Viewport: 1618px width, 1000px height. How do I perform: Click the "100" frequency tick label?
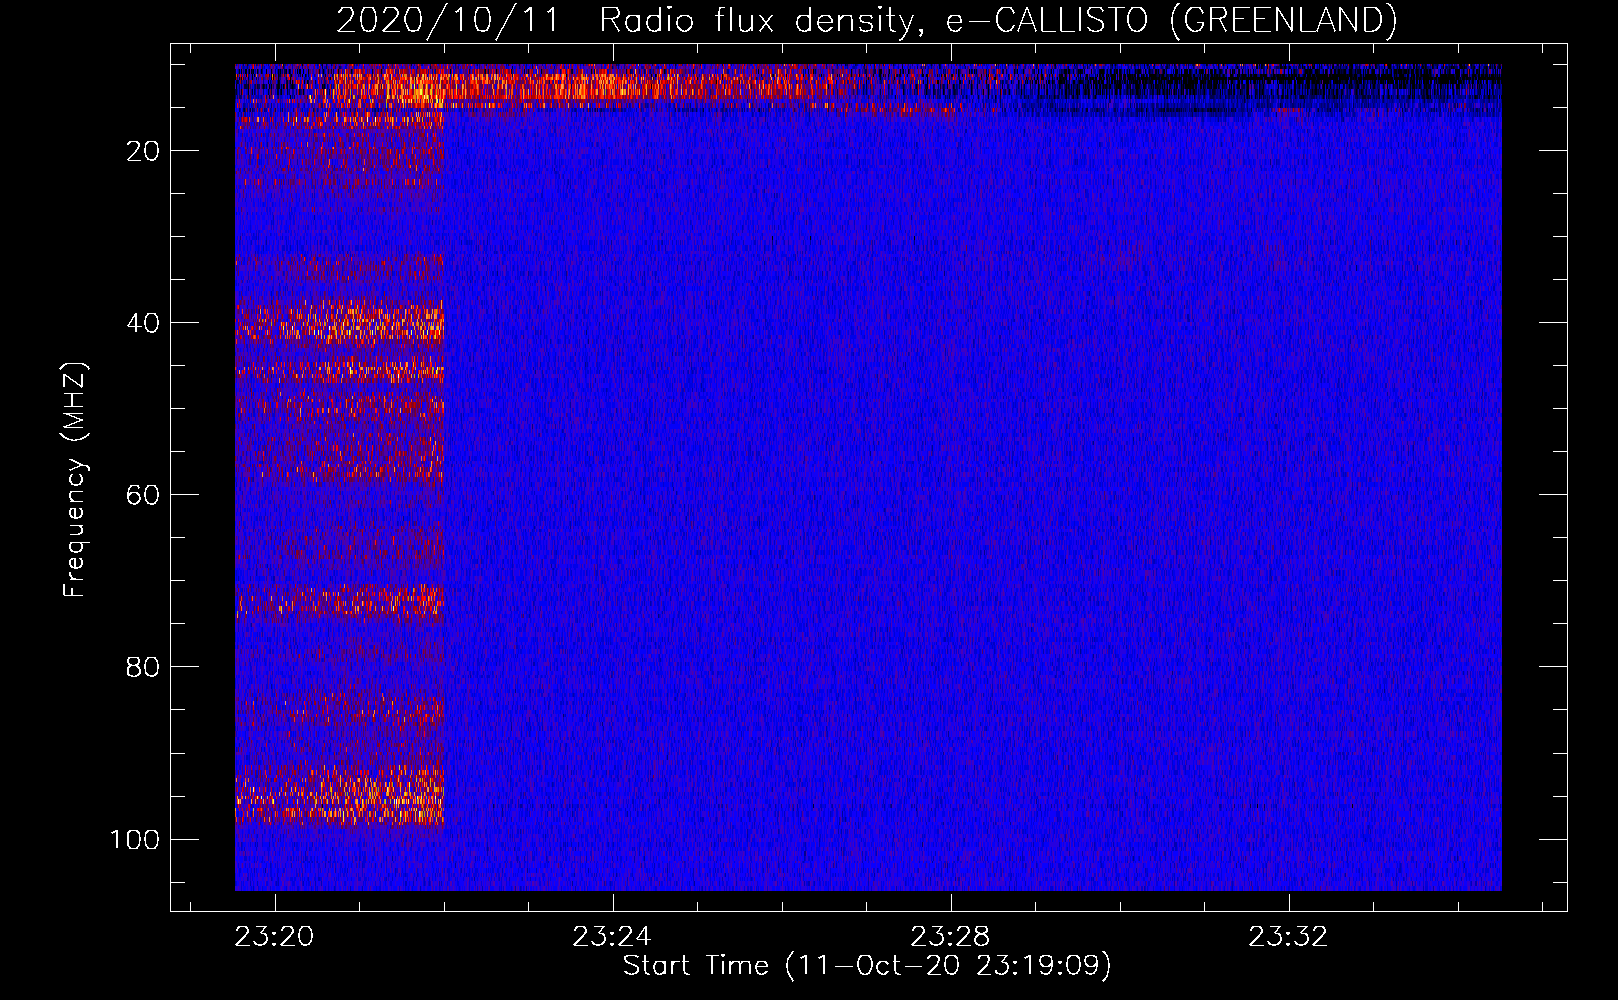pyautogui.click(x=135, y=839)
